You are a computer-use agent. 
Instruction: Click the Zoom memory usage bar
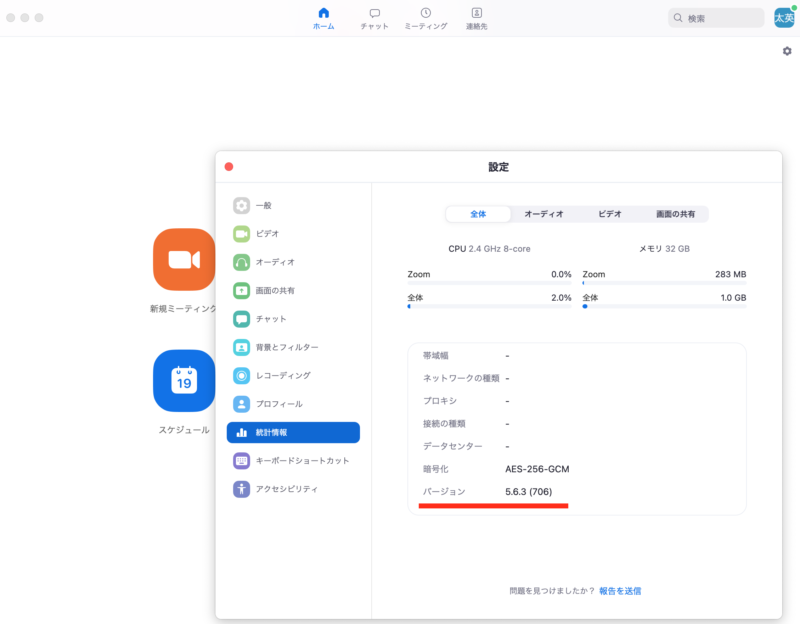664,283
